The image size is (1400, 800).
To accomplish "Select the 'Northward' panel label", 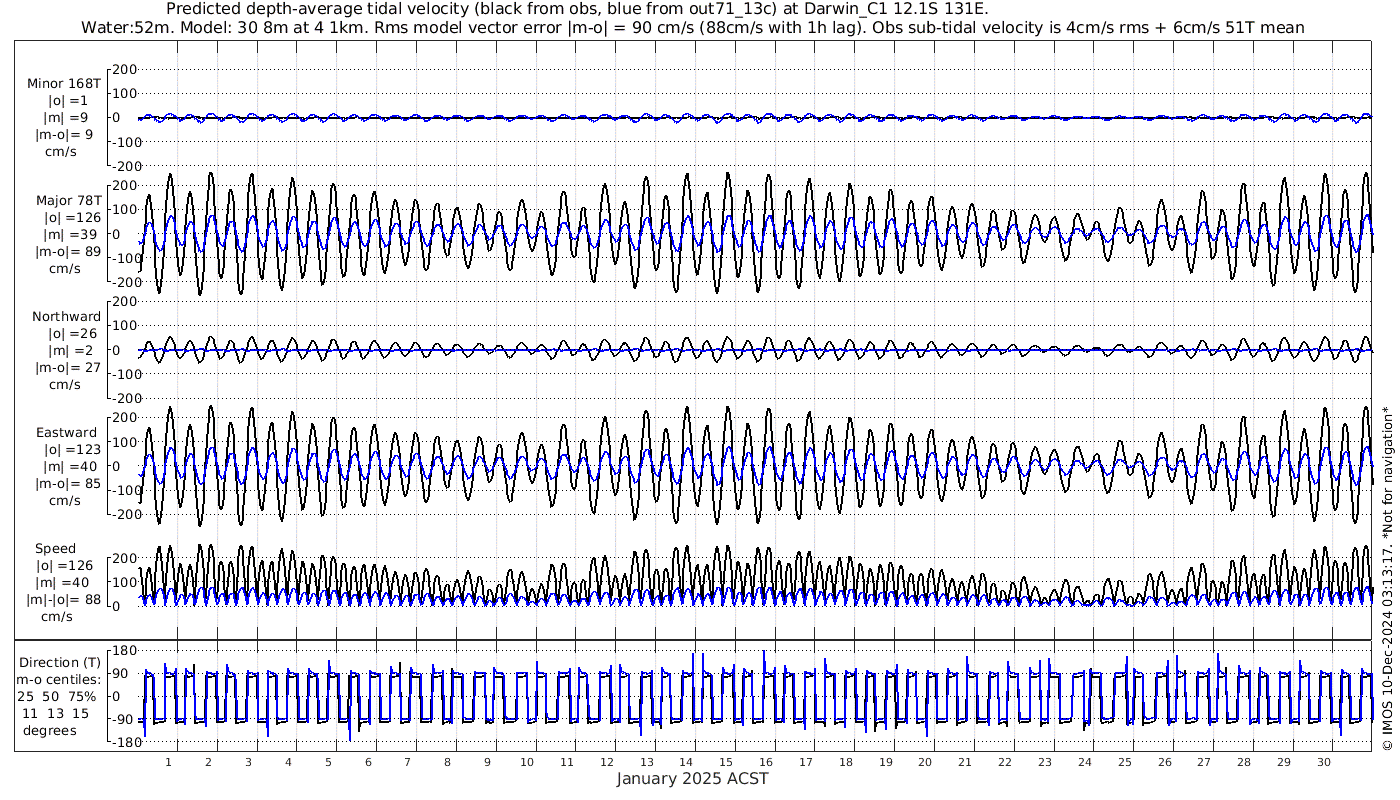I will click(66, 316).
